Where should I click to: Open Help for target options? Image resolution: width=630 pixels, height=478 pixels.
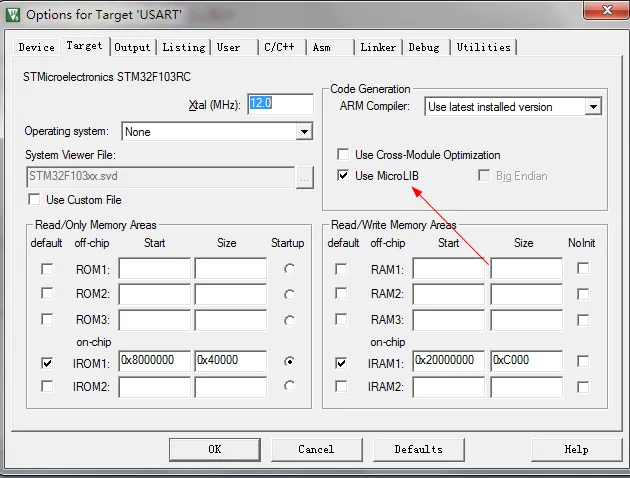577,449
